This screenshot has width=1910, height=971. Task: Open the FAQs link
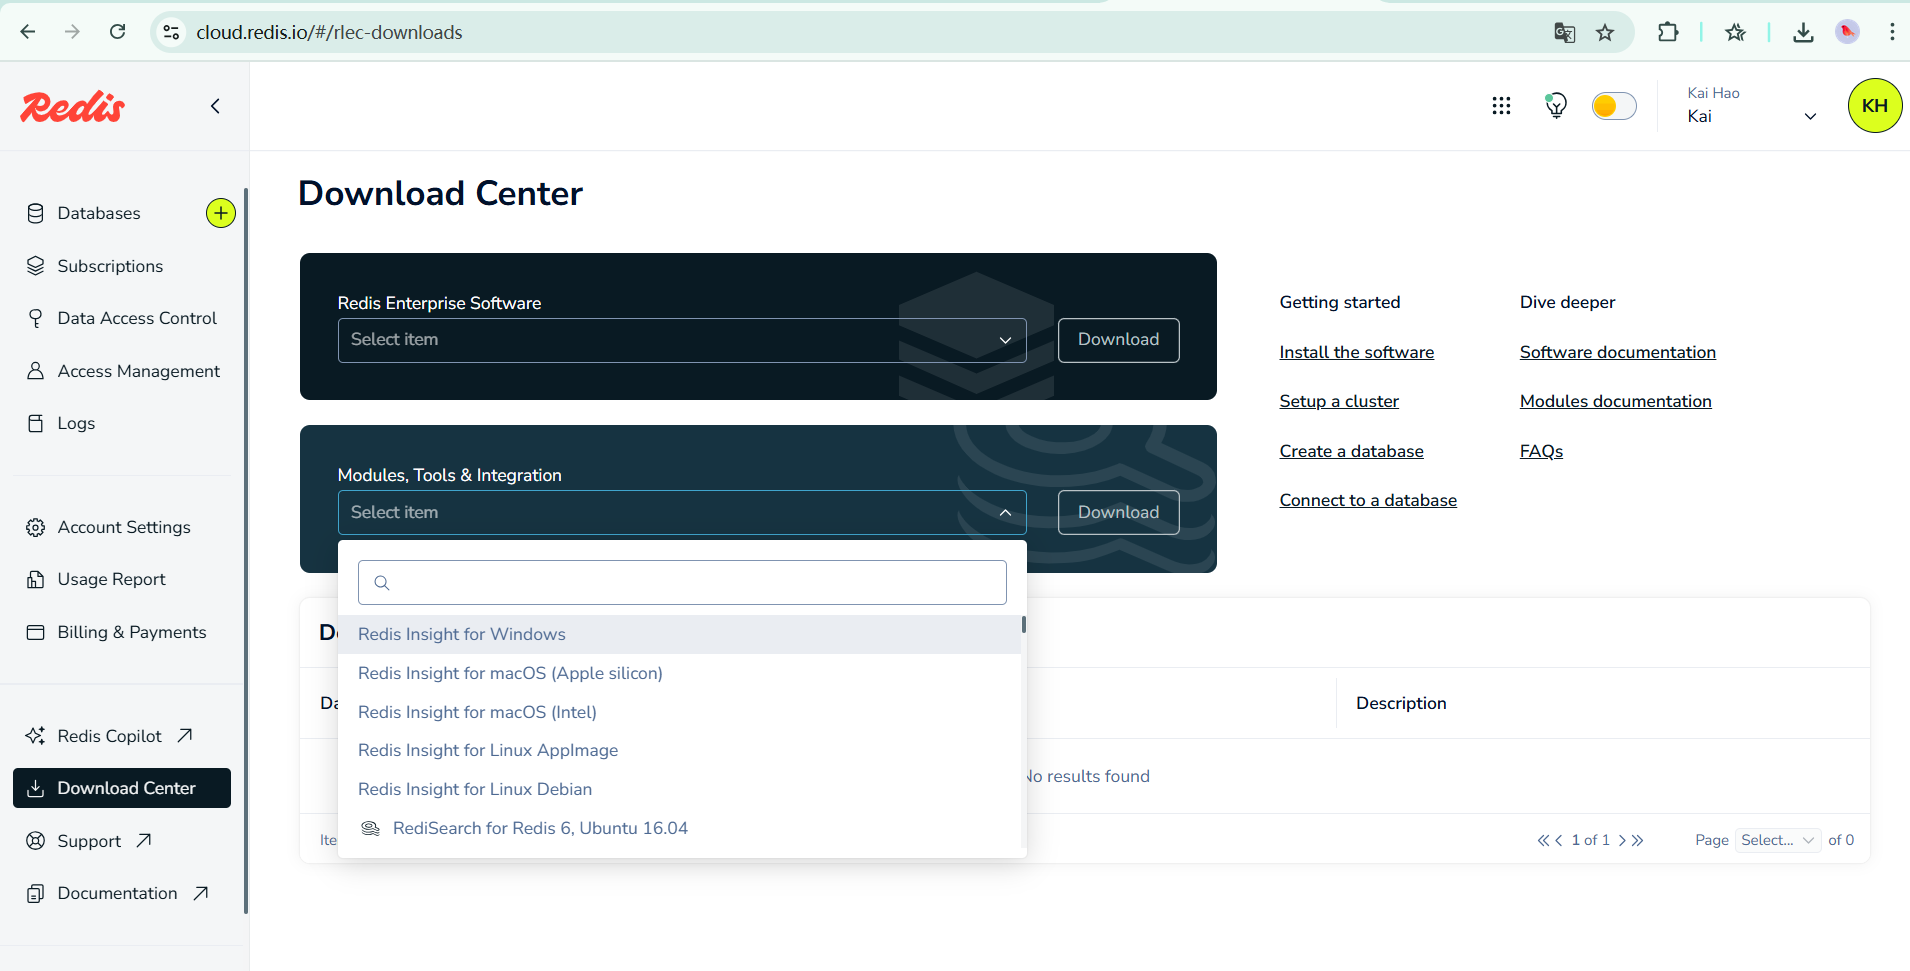[1541, 451]
